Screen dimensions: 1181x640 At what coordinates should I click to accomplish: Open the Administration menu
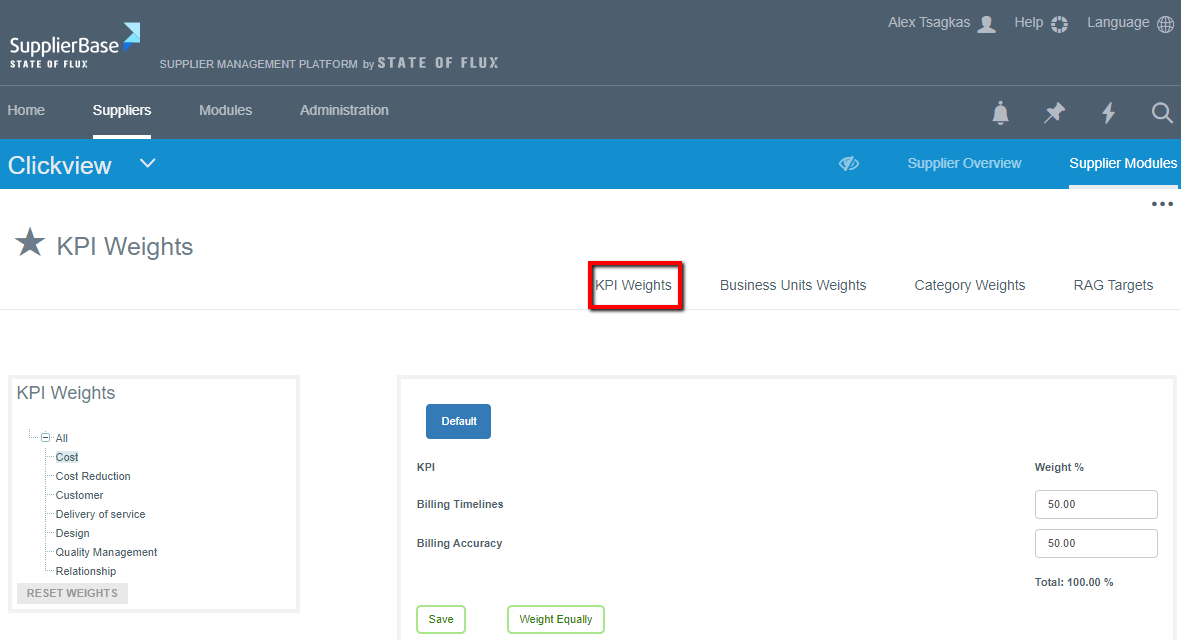(344, 110)
